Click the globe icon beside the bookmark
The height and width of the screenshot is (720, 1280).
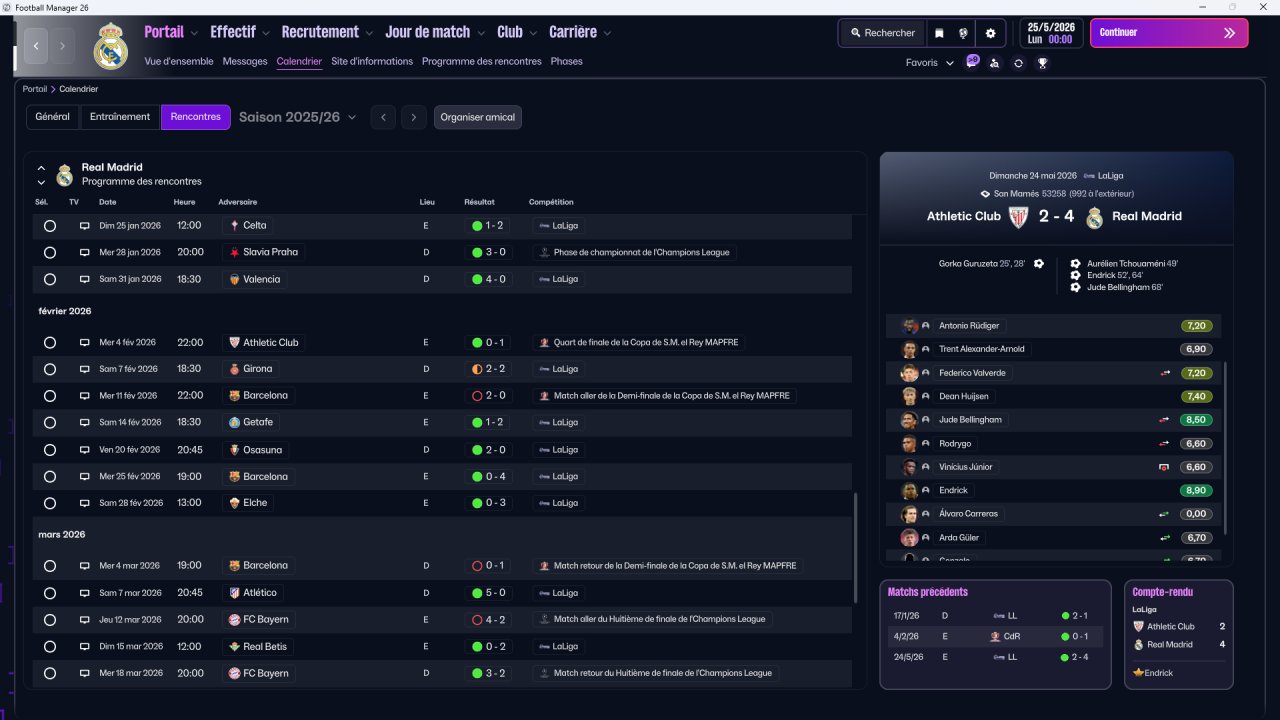point(963,33)
